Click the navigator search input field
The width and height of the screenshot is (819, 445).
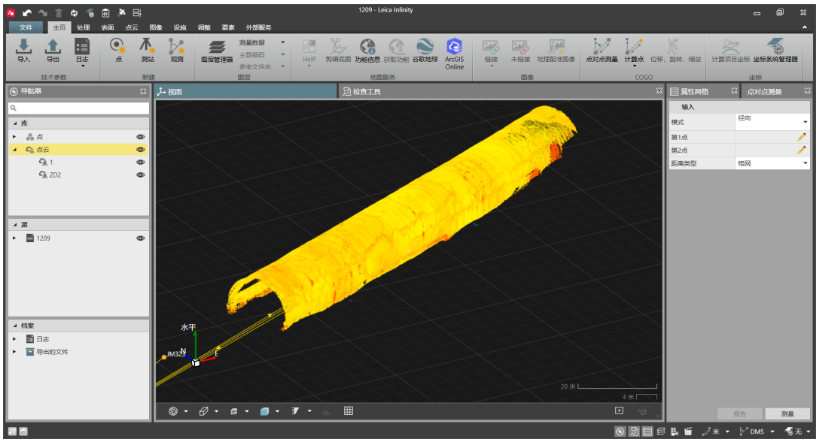coord(80,107)
